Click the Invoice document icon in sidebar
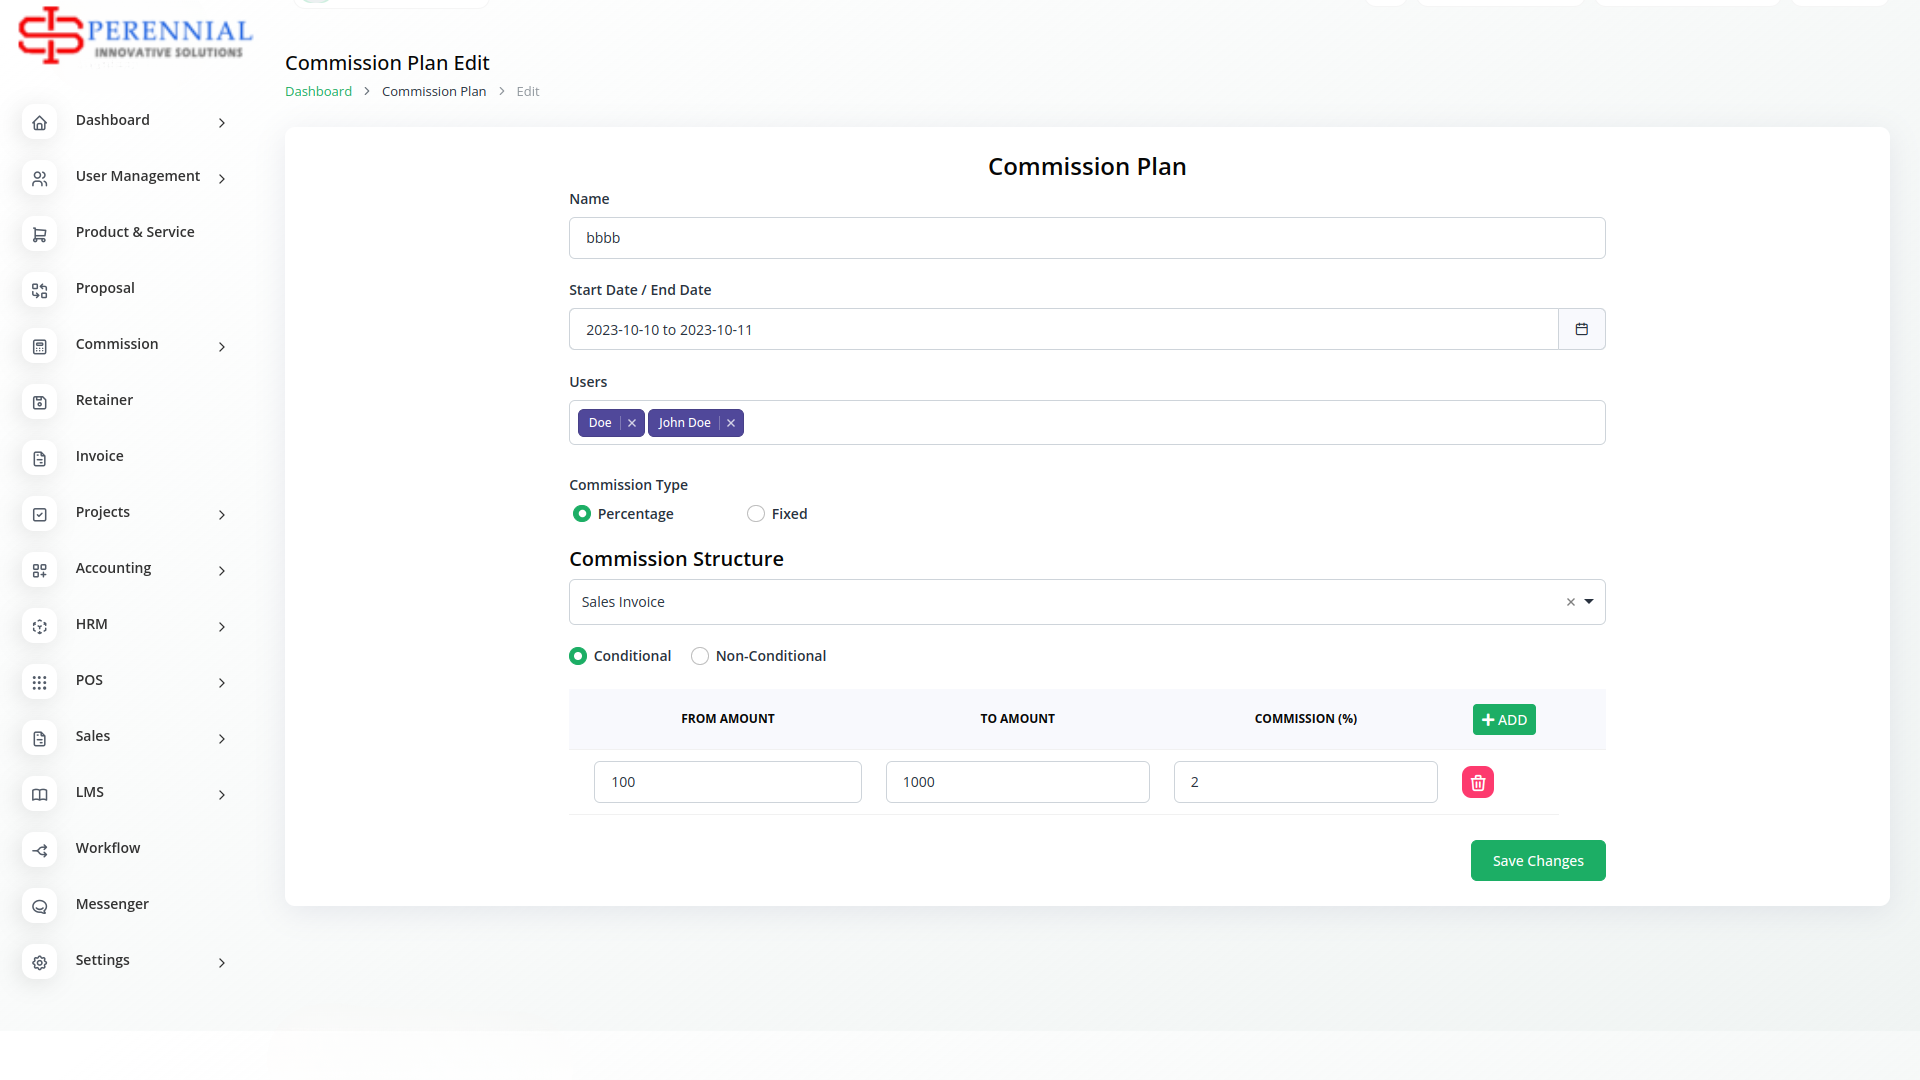This screenshot has height=1080, width=1920. tap(40, 458)
